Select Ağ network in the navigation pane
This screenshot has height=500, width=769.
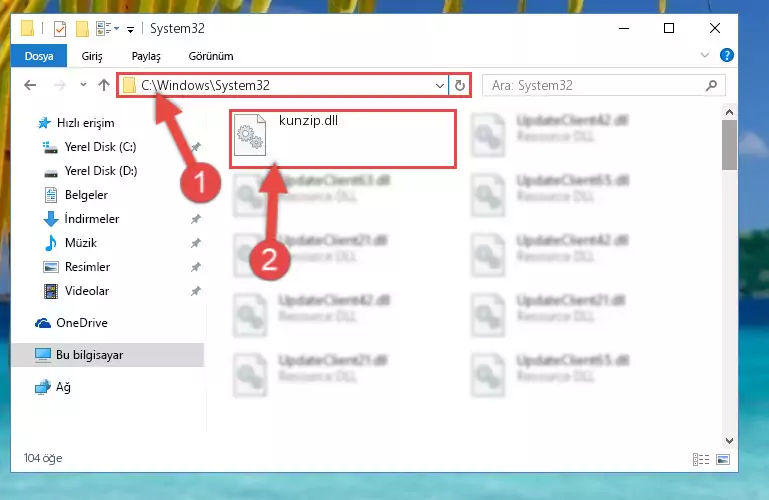[x=52, y=387]
